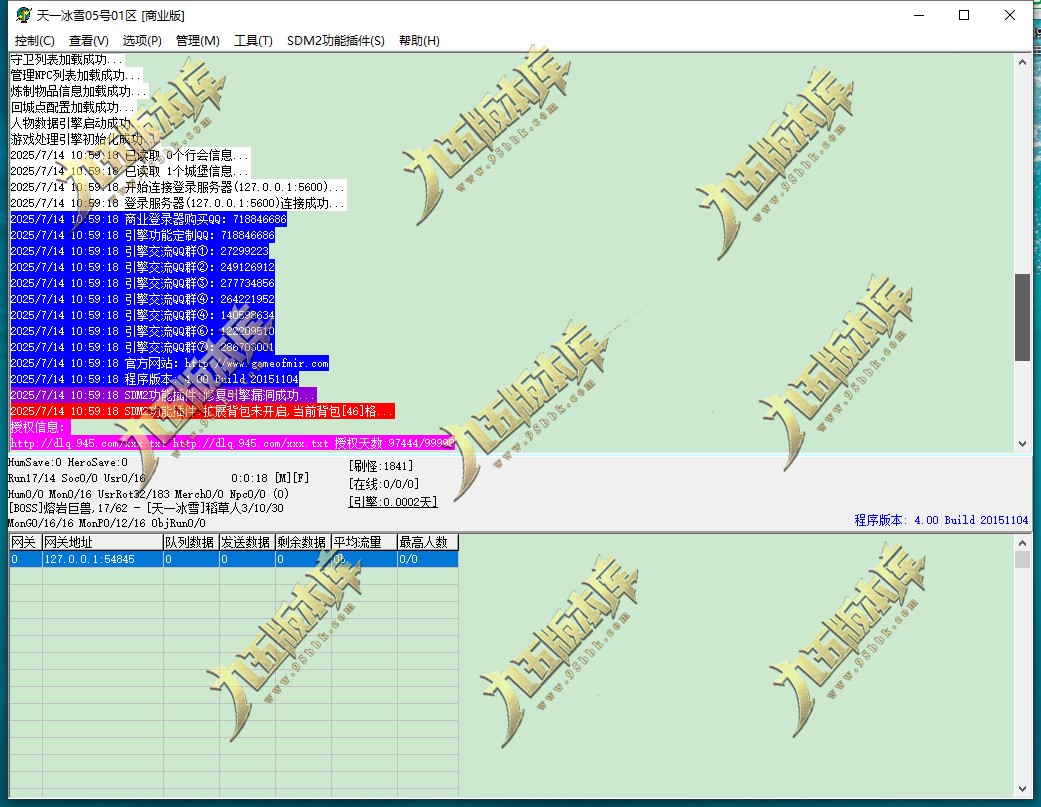Click the 回城点配置加载成功 log line
Image resolution: width=1041 pixels, height=807 pixels.
point(73,108)
